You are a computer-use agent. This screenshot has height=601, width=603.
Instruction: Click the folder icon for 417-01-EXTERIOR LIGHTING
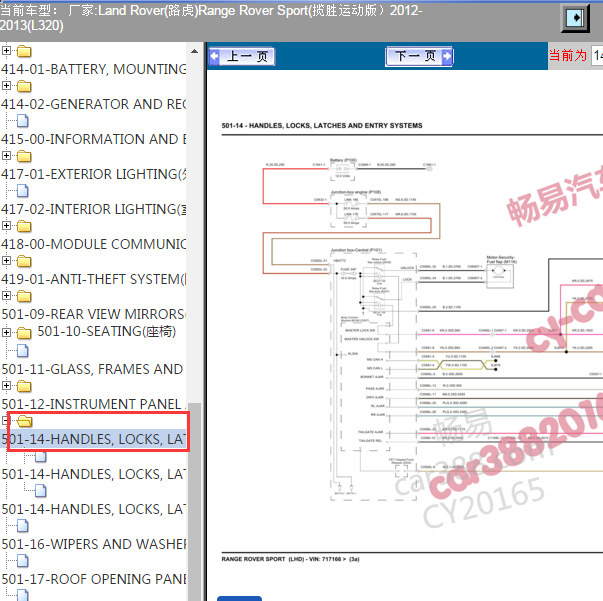(24, 156)
